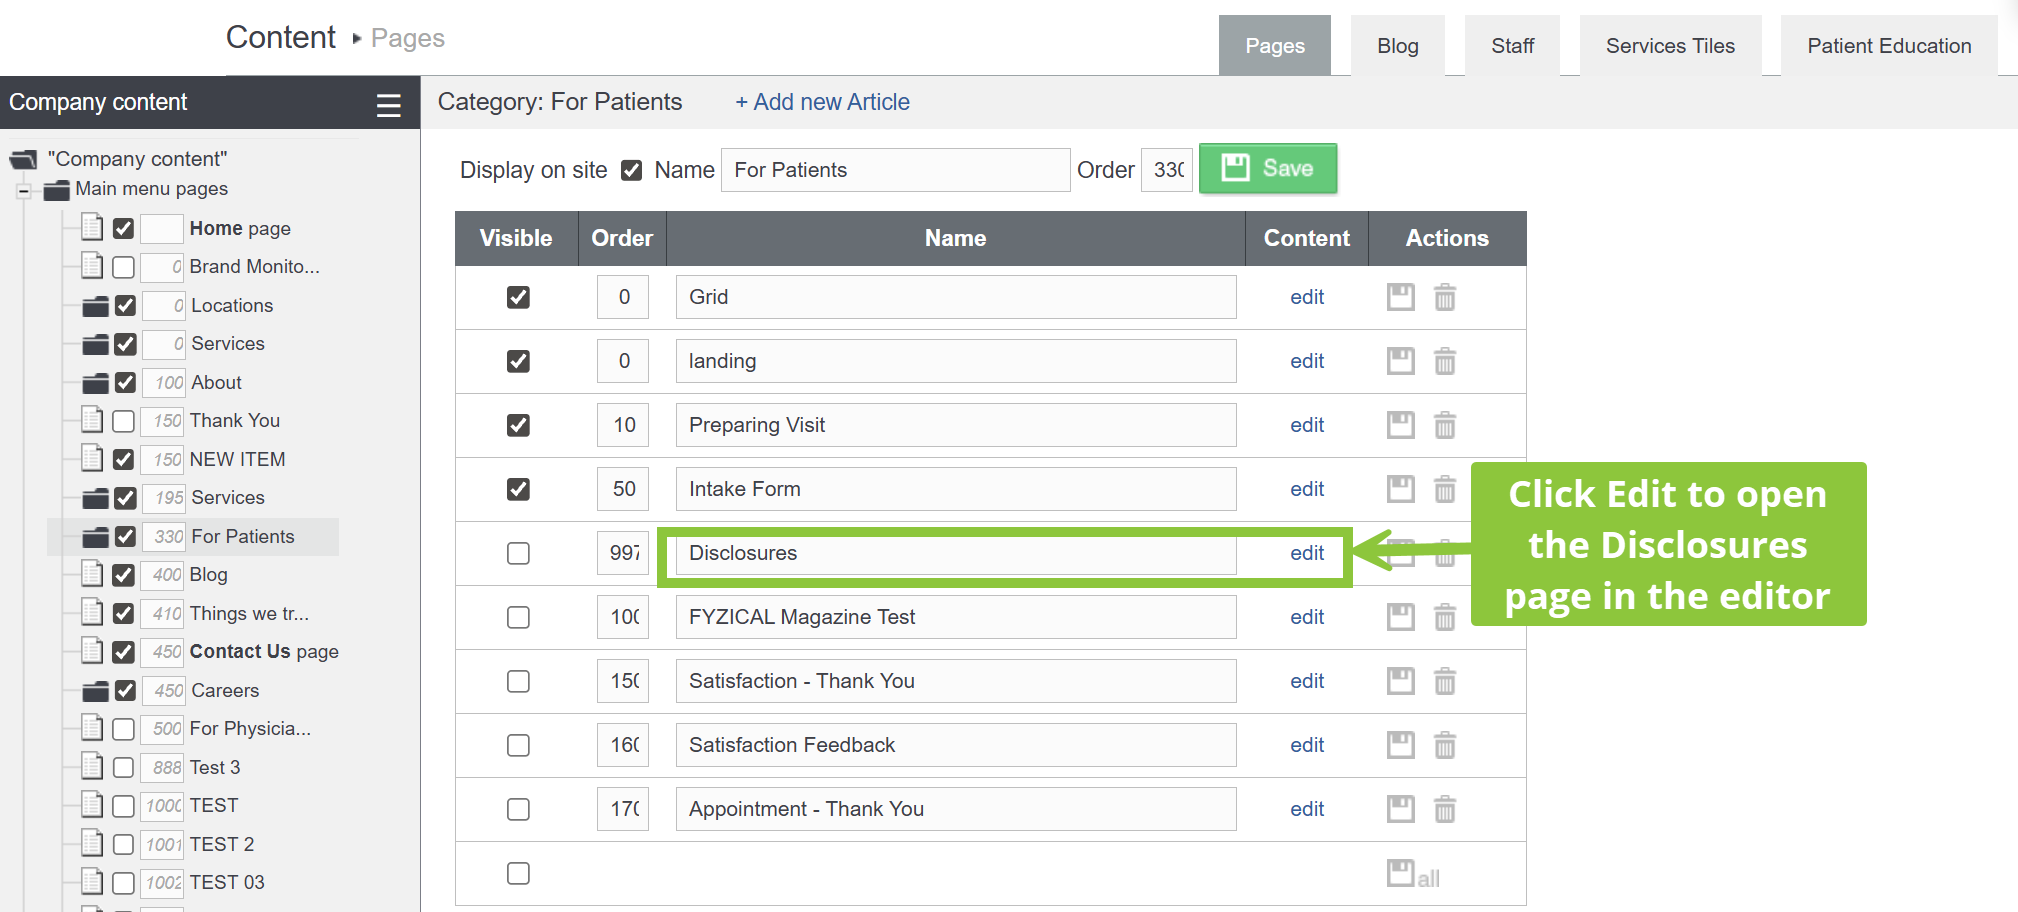Check Visible for FYZICAL Magazine Test

(x=518, y=617)
